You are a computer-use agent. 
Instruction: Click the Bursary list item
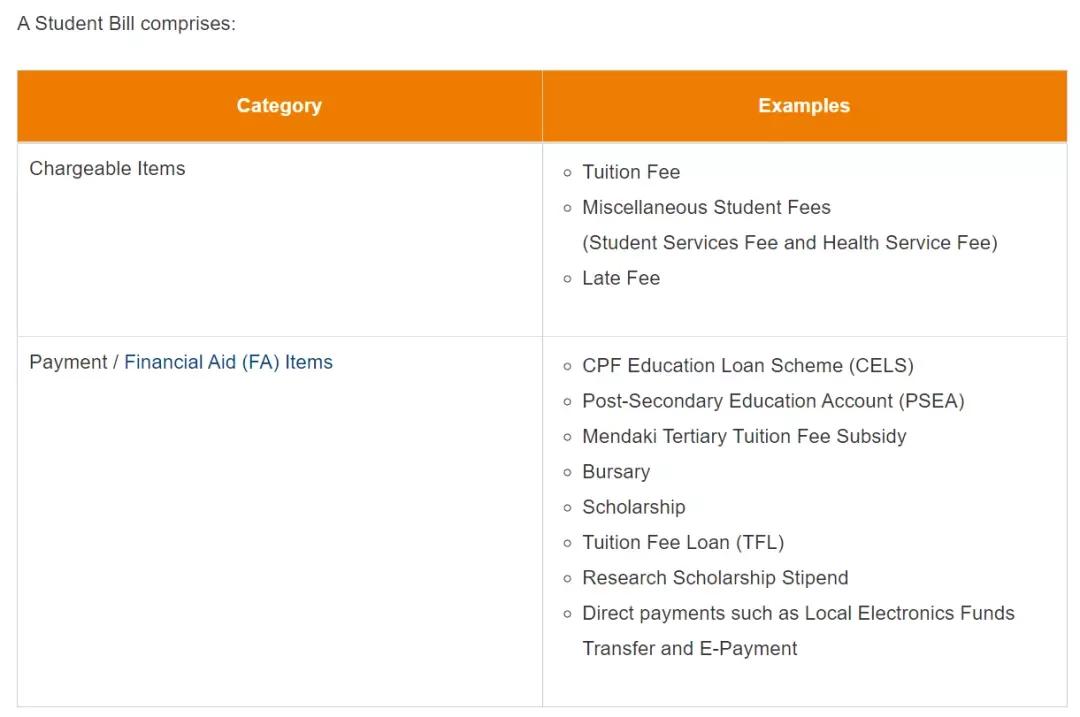616,472
